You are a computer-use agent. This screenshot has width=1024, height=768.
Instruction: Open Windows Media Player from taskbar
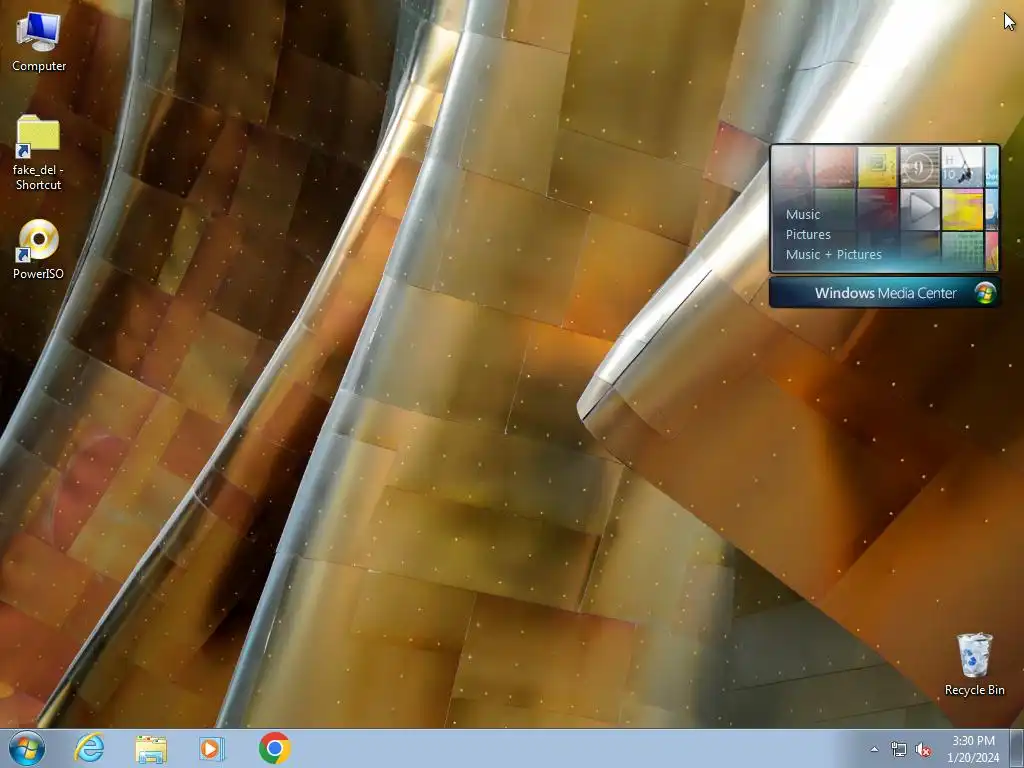[212, 748]
